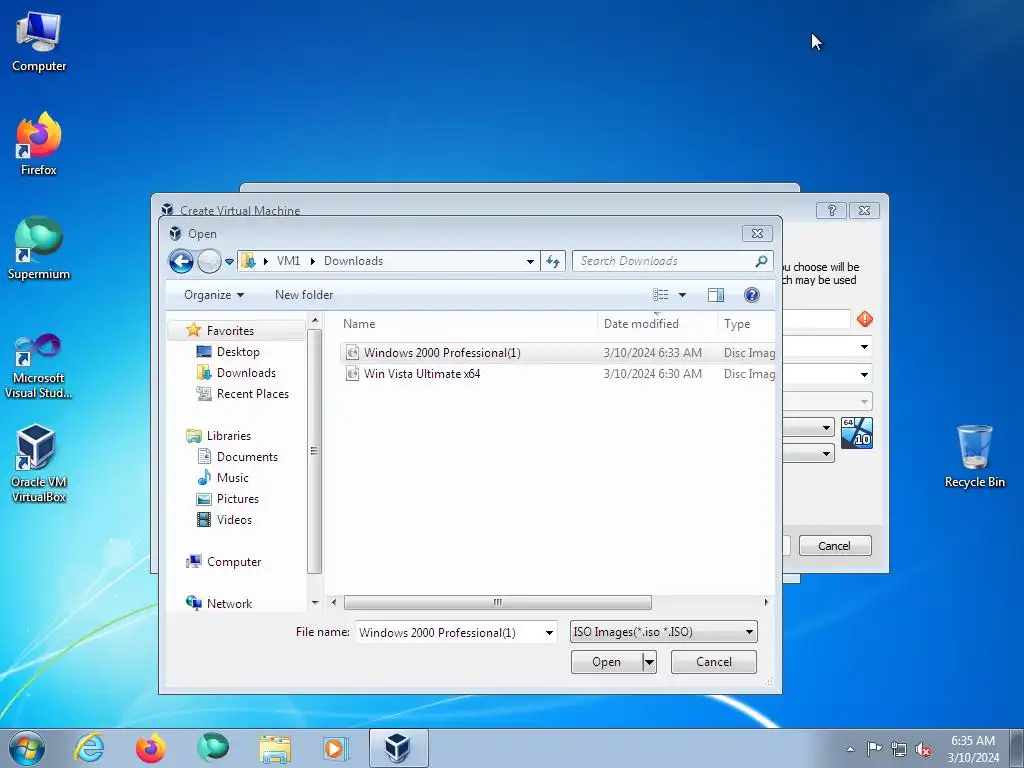Click the Downloads breadcrumb in address bar
The height and width of the screenshot is (768, 1024).
[x=353, y=261]
